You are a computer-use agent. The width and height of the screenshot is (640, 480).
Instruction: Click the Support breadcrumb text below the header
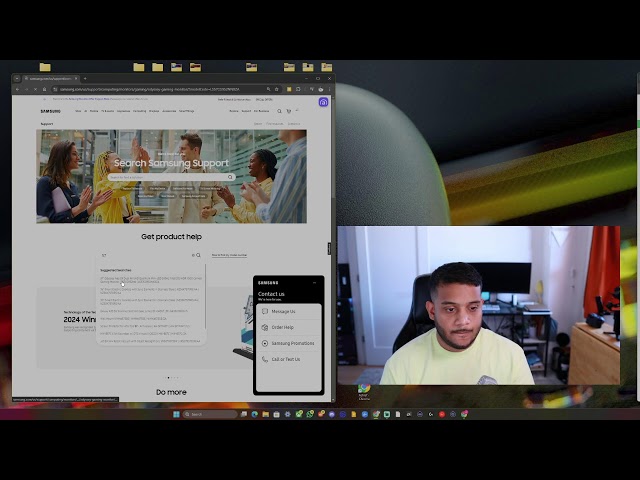47,124
